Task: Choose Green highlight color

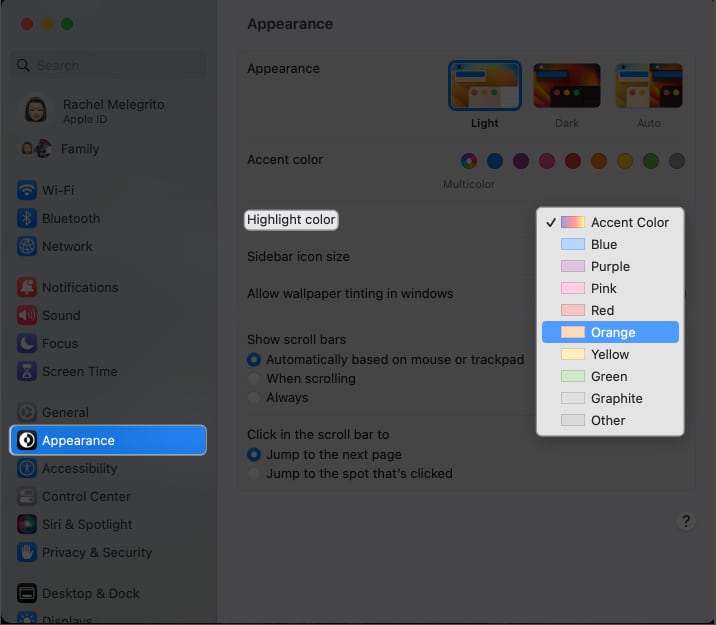Action: (x=610, y=376)
